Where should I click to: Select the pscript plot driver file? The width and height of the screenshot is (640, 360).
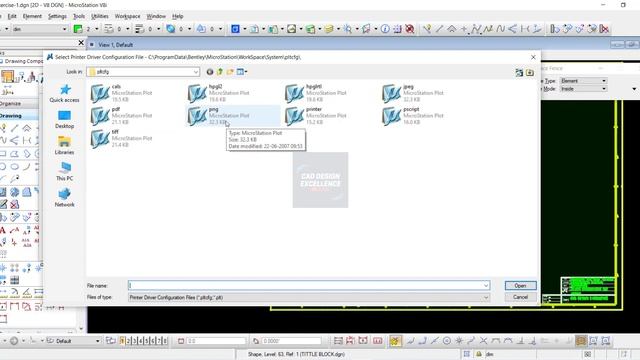[x=412, y=116]
